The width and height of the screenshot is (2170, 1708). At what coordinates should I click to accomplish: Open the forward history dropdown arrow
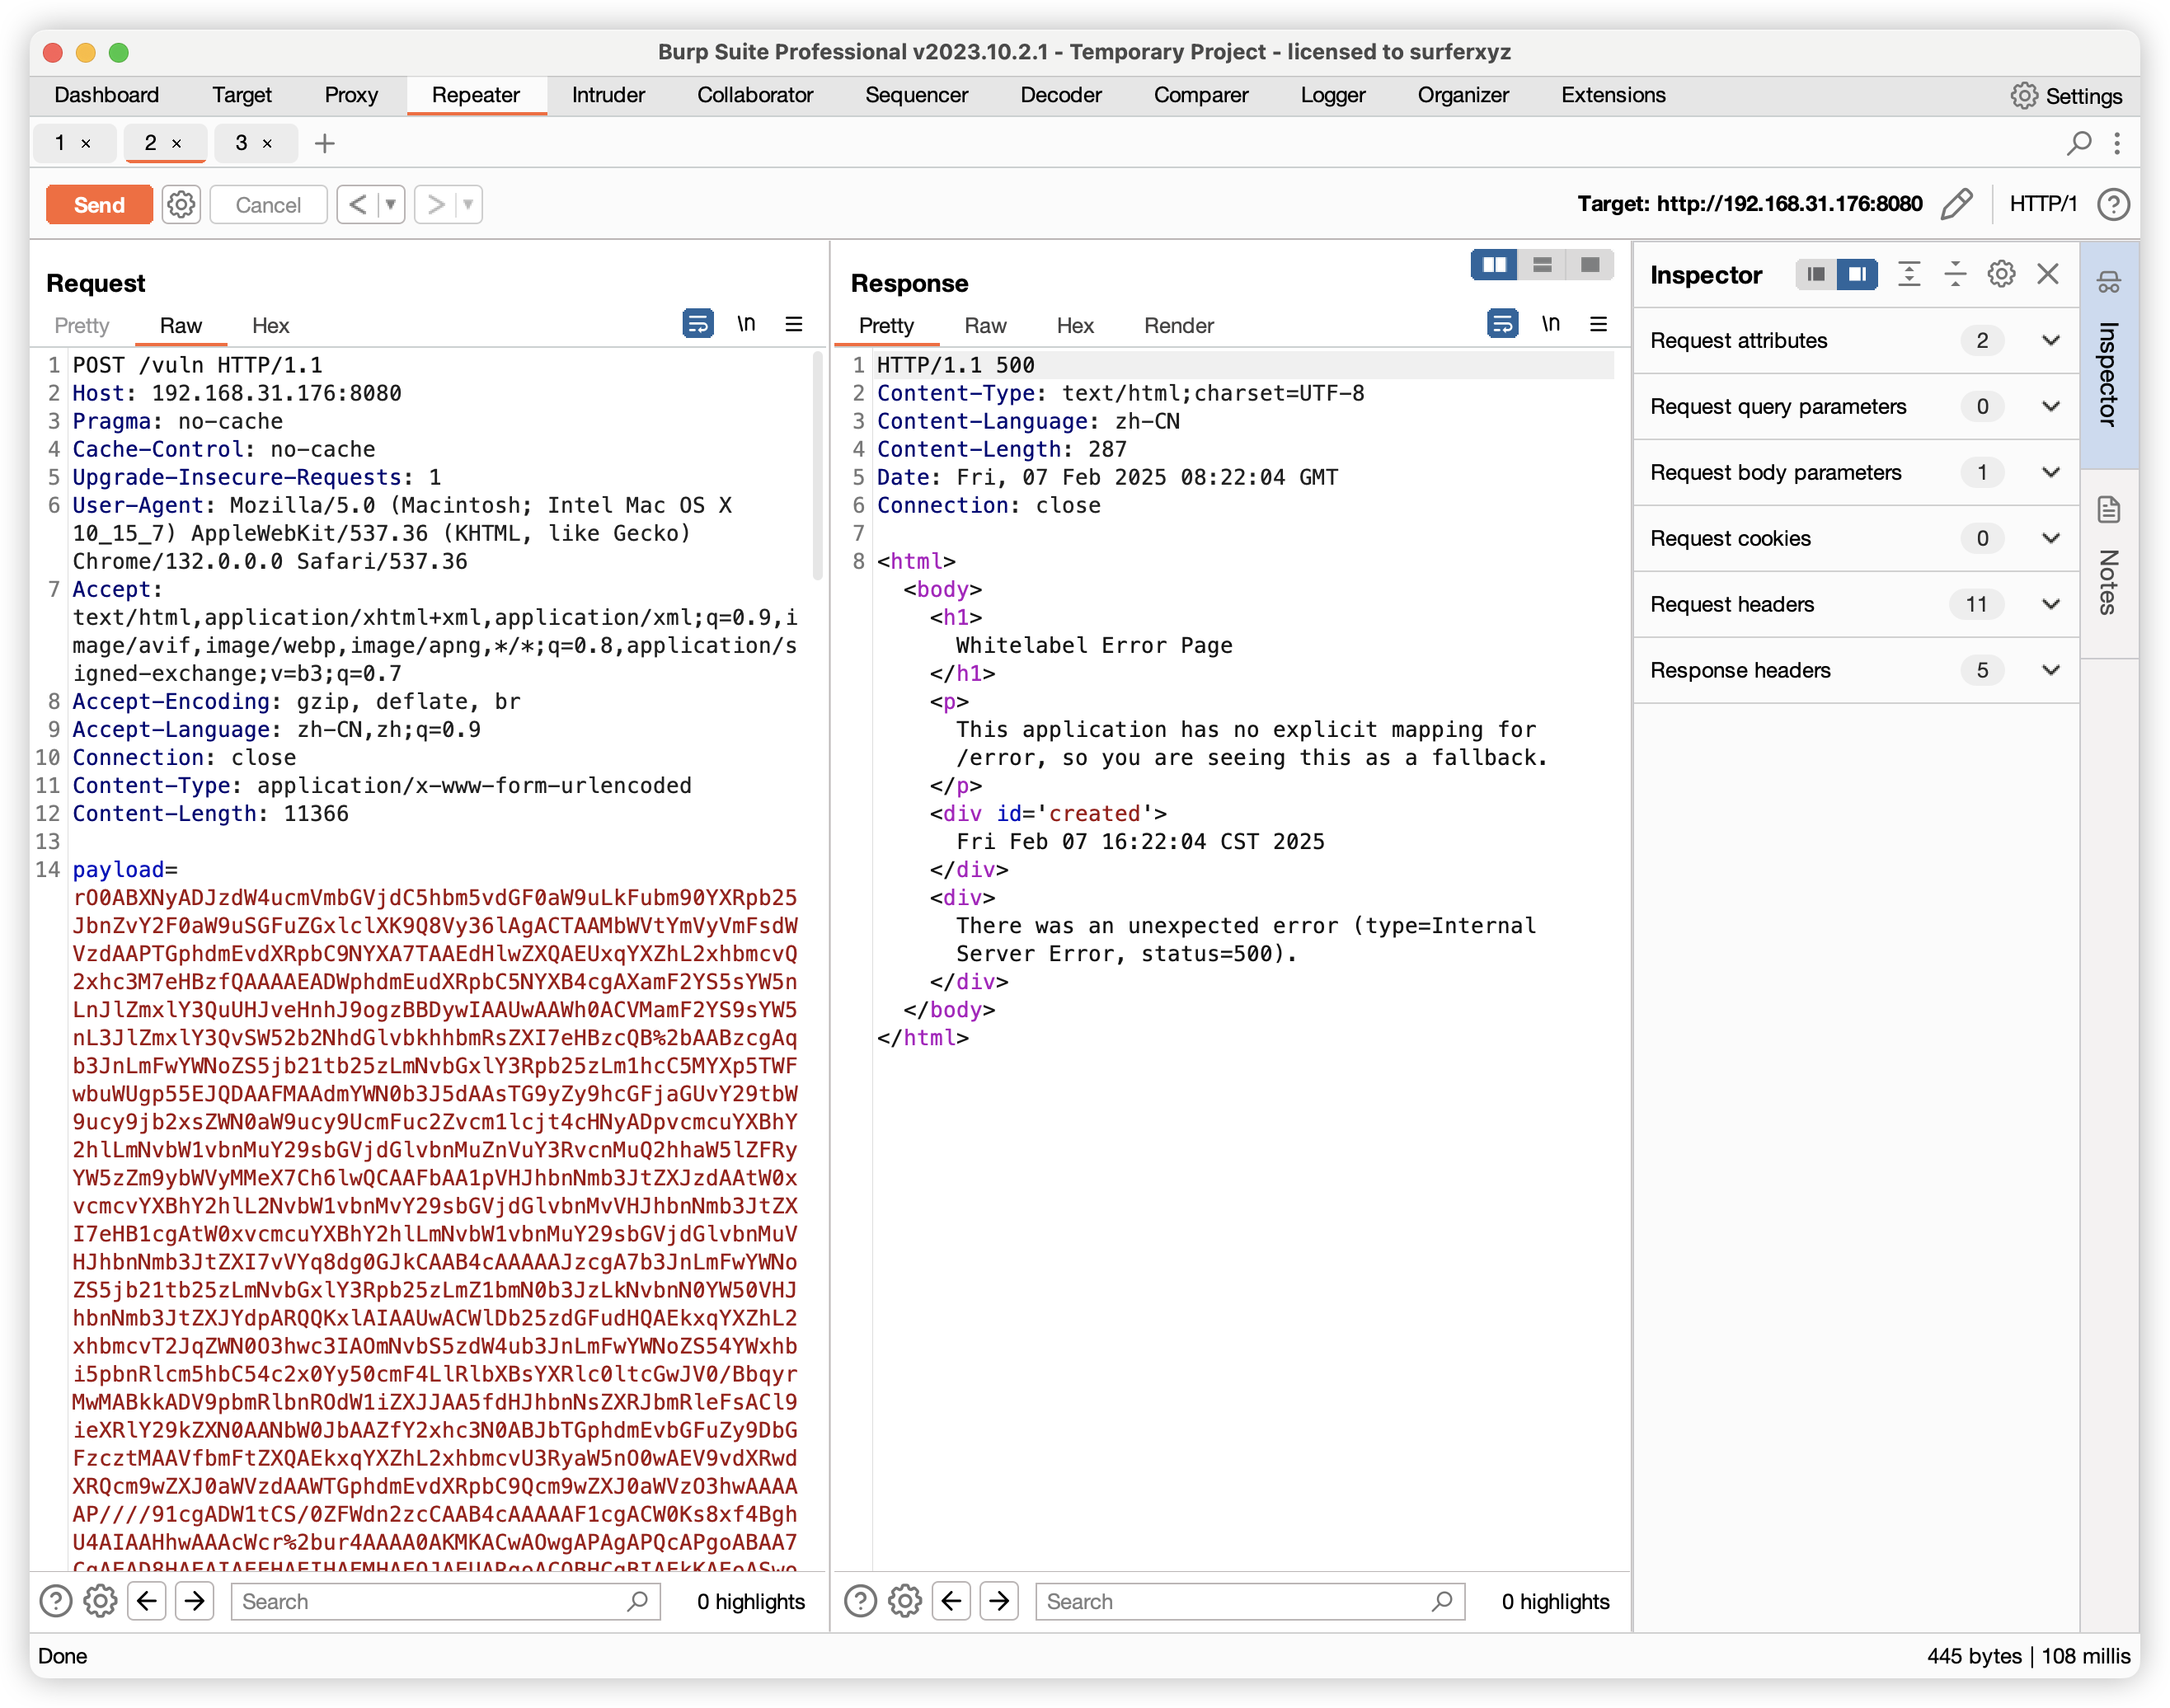(468, 205)
